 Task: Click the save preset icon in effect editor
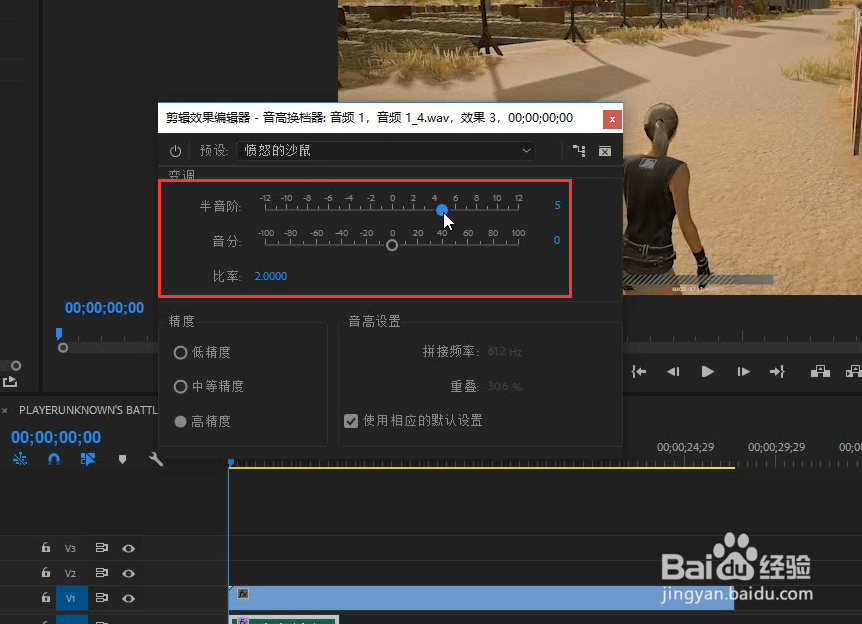(x=579, y=151)
